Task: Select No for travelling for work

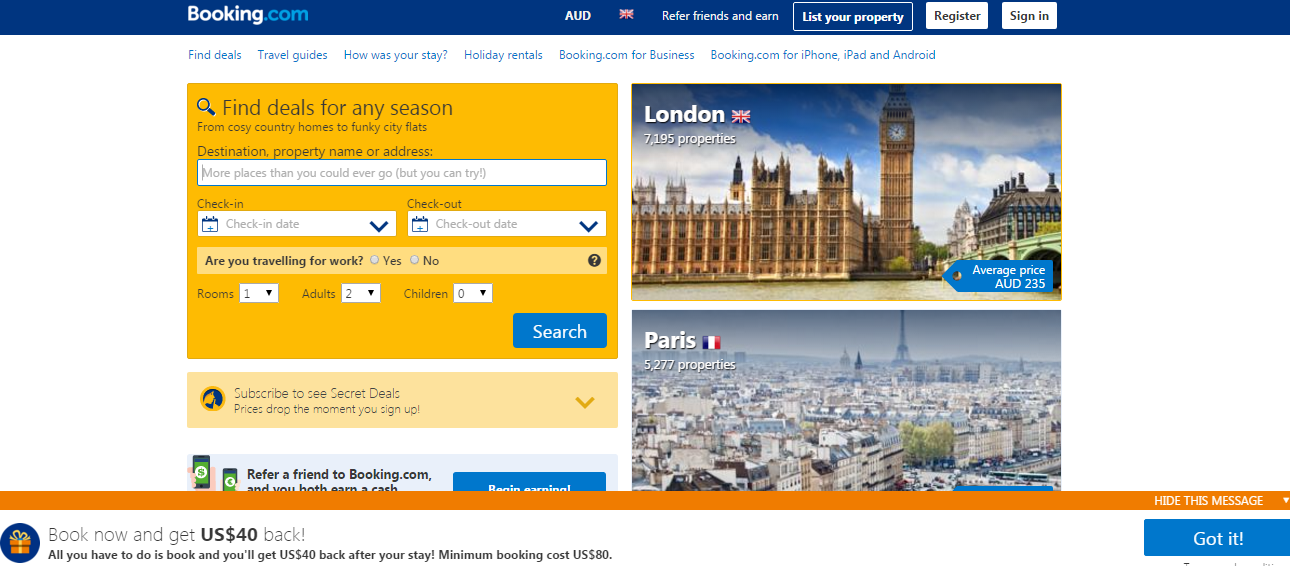Action: point(414,260)
